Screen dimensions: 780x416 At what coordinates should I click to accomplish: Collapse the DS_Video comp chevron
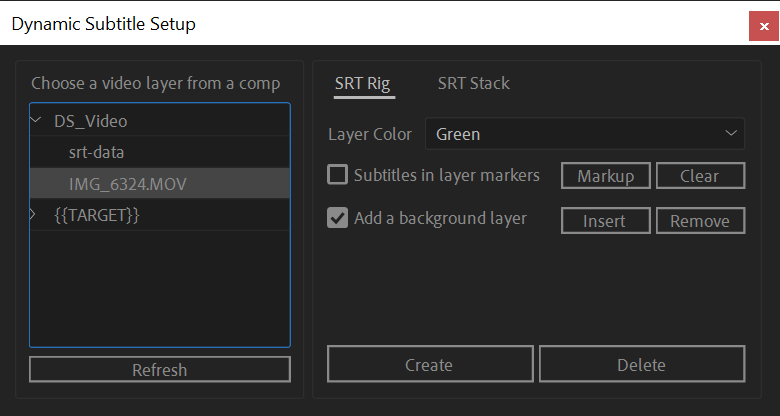click(x=35, y=120)
